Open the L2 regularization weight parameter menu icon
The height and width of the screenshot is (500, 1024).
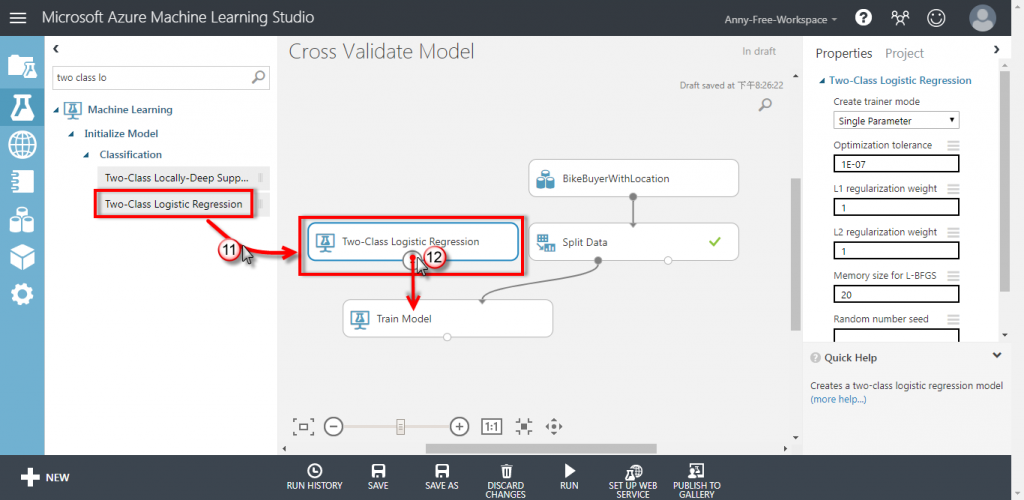[953, 232]
